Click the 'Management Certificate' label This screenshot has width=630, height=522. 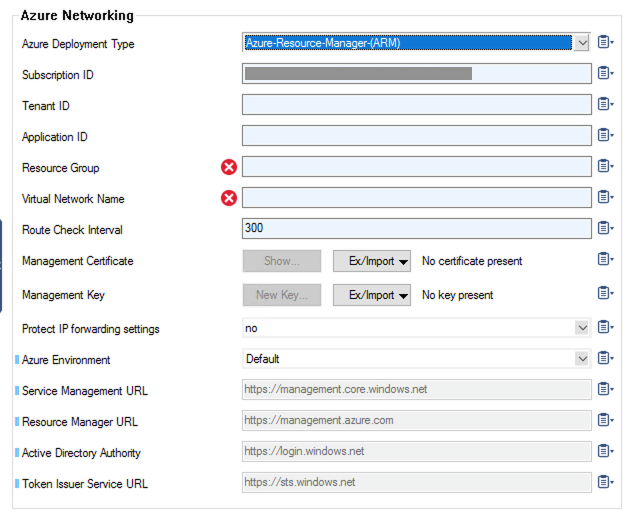[x=78, y=261]
